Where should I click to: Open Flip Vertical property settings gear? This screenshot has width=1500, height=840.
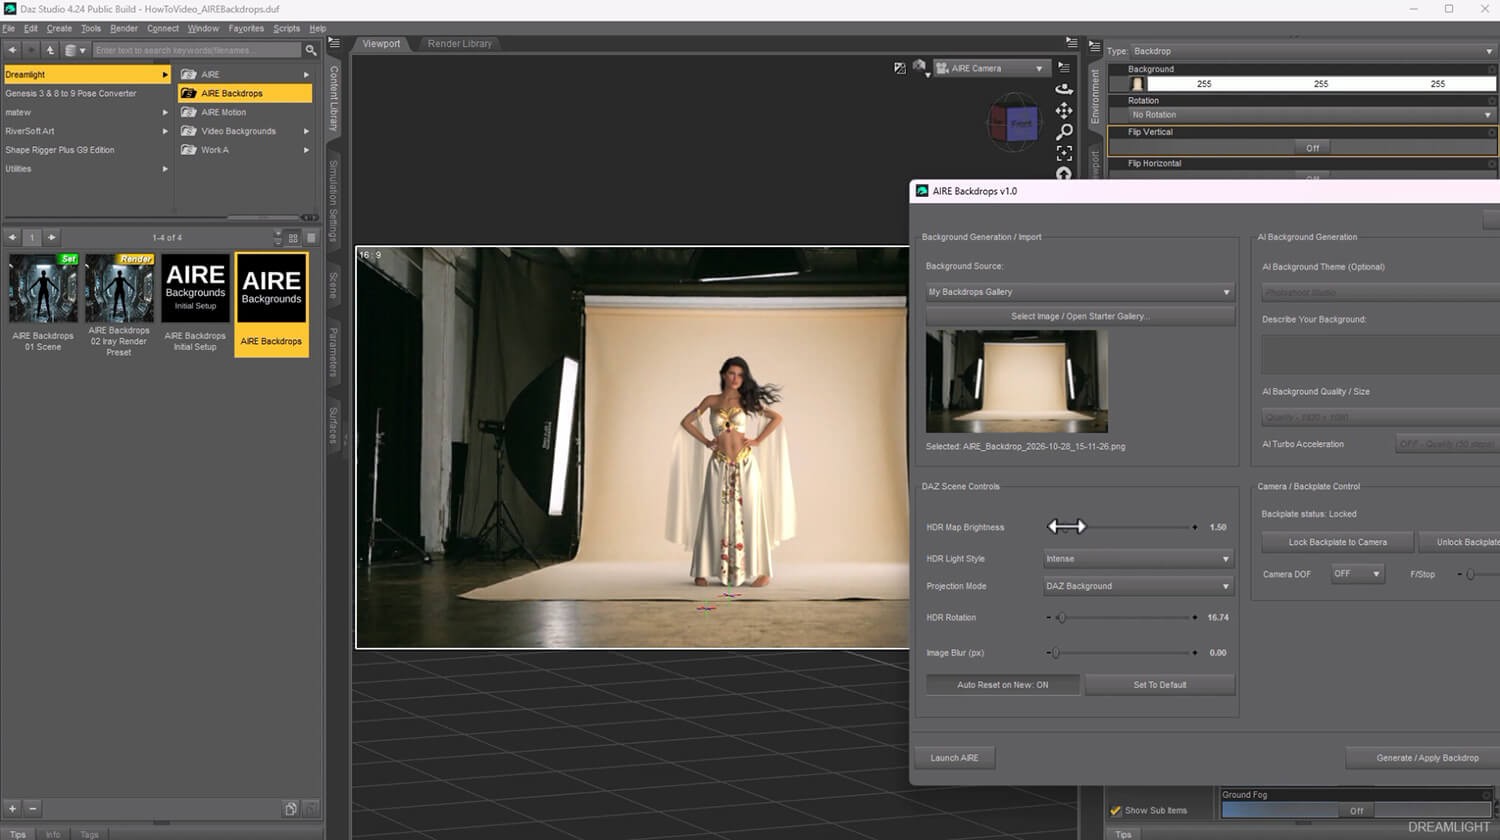1492,132
